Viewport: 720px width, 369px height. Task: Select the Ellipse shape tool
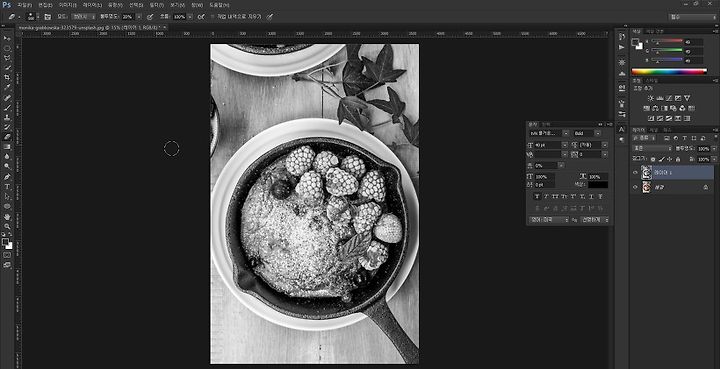click(7, 207)
